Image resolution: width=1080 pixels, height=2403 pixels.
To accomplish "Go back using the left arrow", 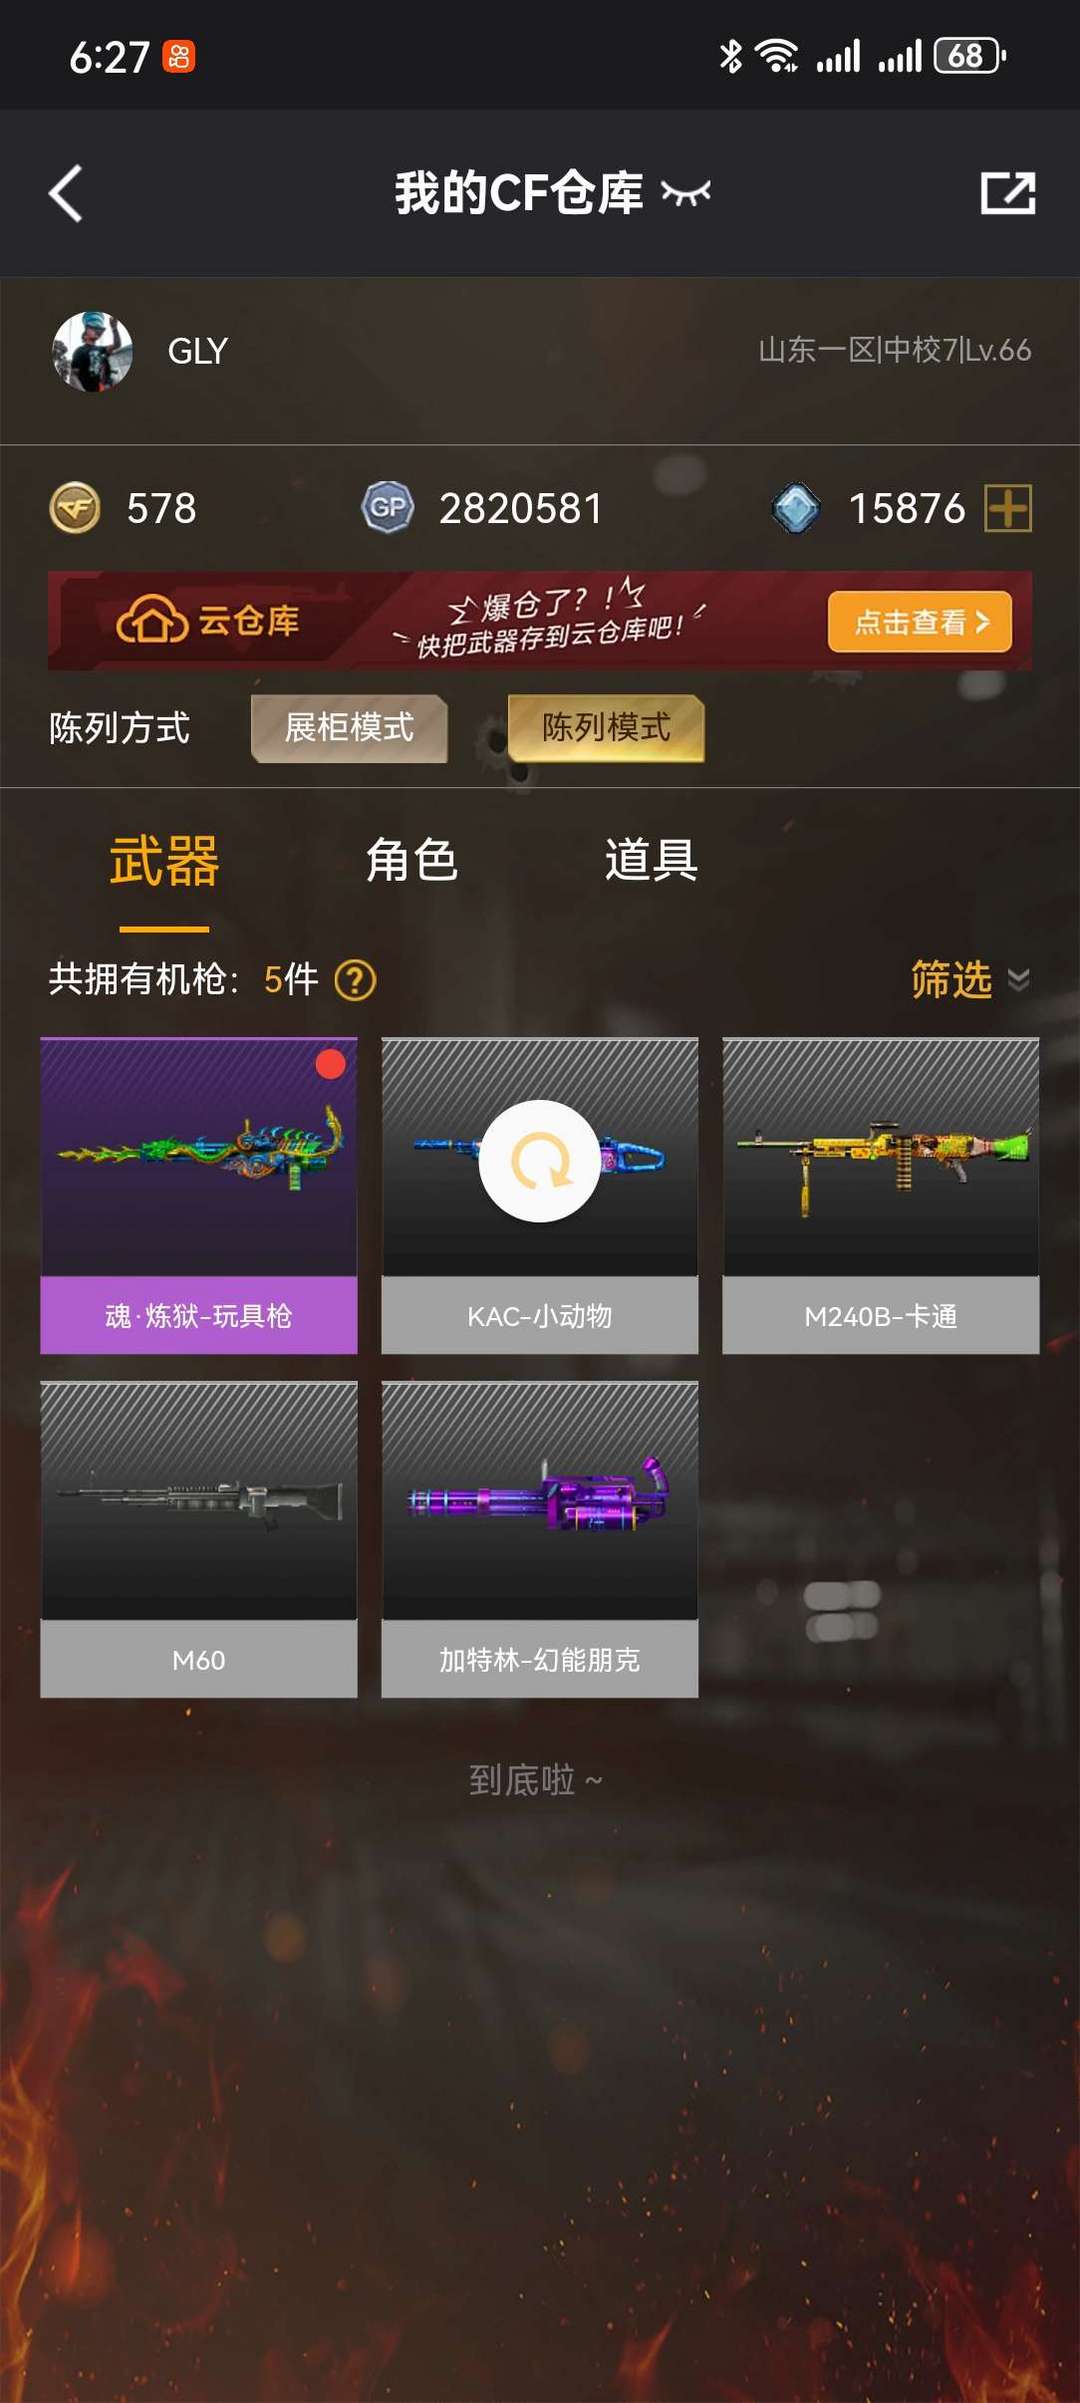I will [66, 193].
